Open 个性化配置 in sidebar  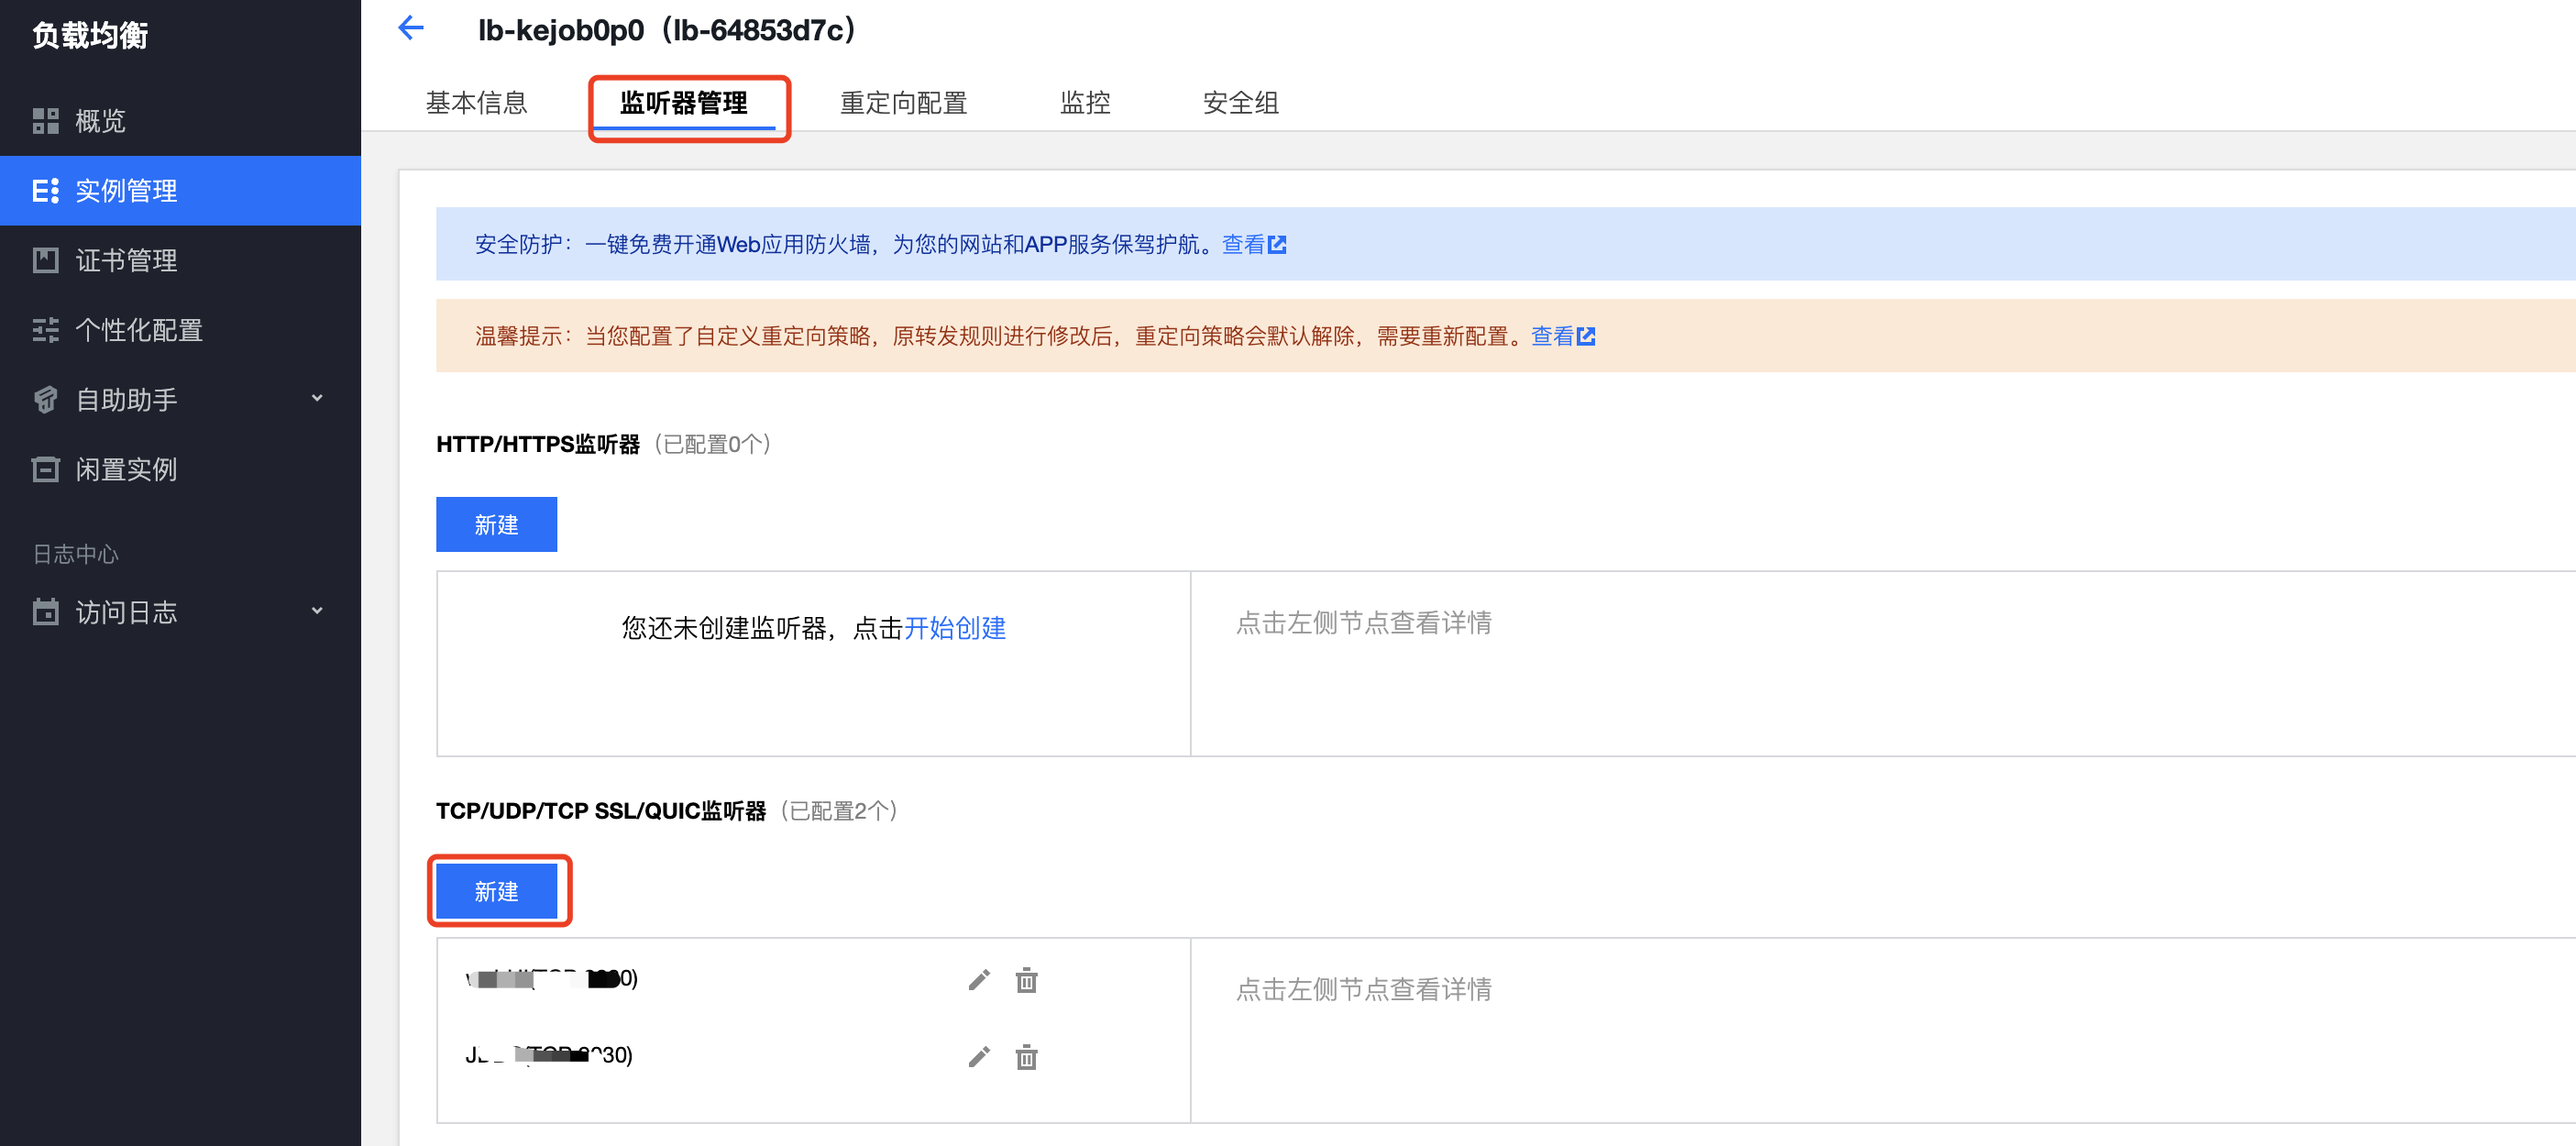[138, 330]
